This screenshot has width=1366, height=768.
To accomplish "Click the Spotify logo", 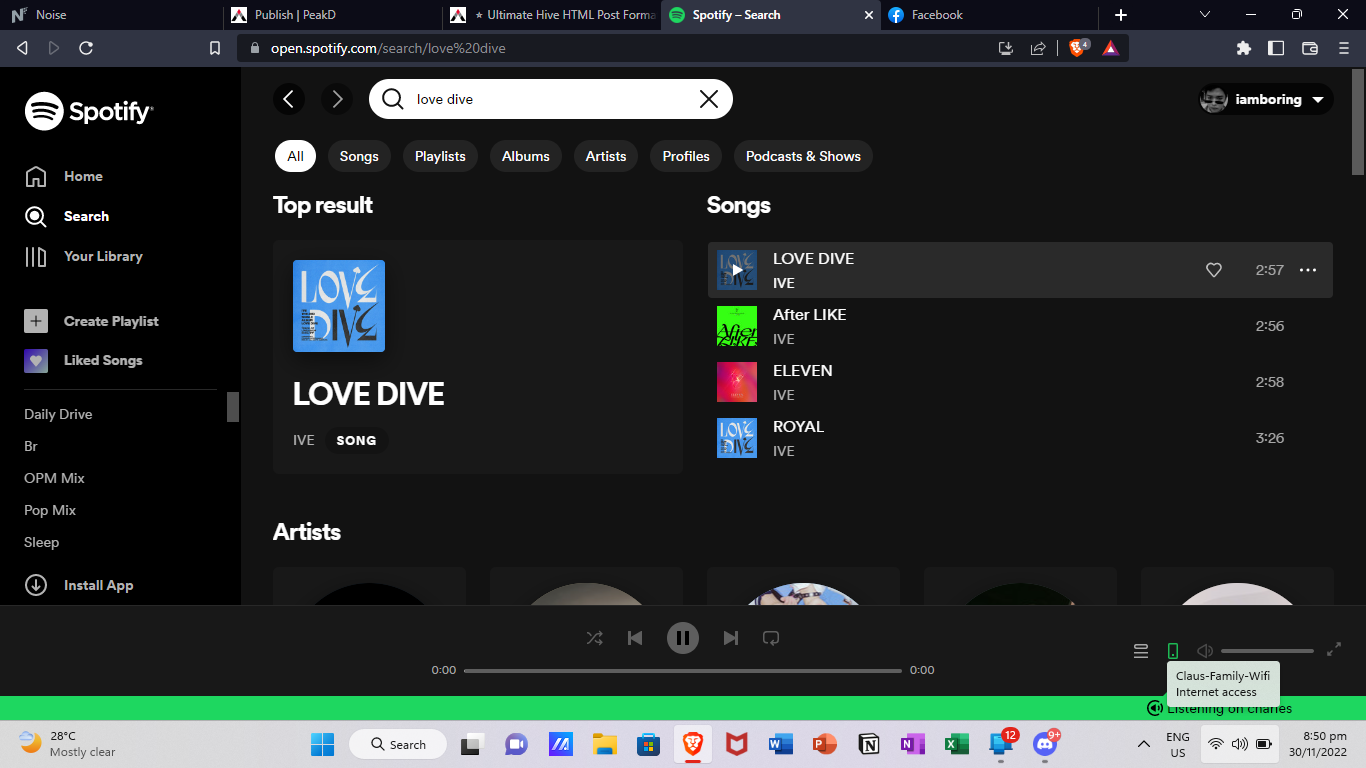I will coord(89,111).
